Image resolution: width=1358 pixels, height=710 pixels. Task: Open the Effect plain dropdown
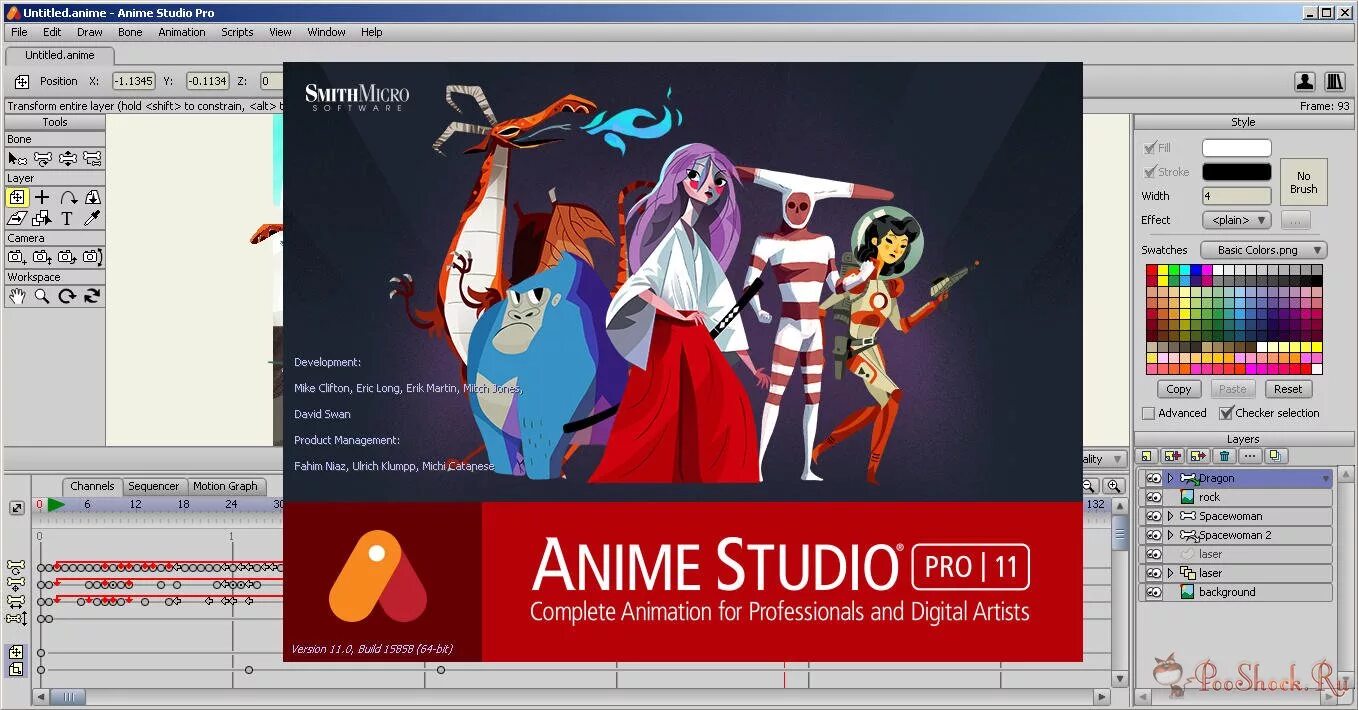(x=1236, y=220)
